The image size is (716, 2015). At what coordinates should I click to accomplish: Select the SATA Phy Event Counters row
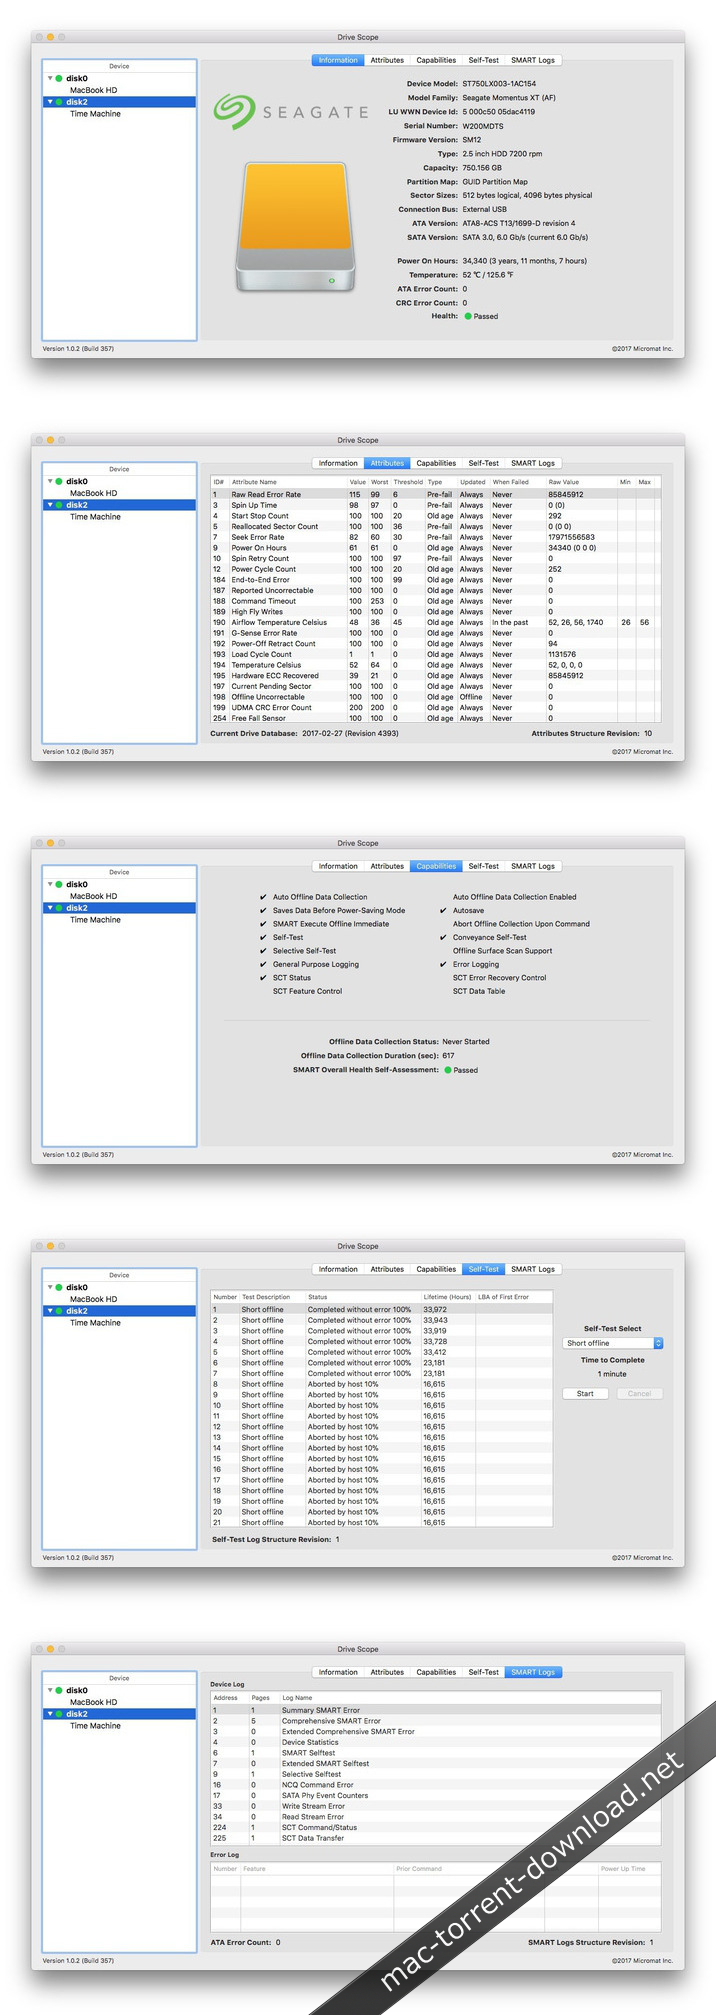coord(436,1795)
